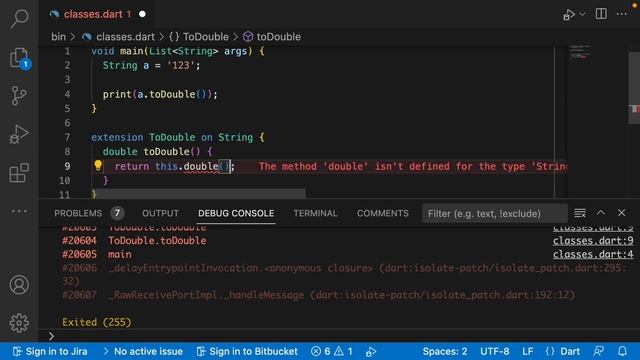Click Sign in to Jira in status bar
The height and width of the screenshot is (360, 640).
click(50, 351)
